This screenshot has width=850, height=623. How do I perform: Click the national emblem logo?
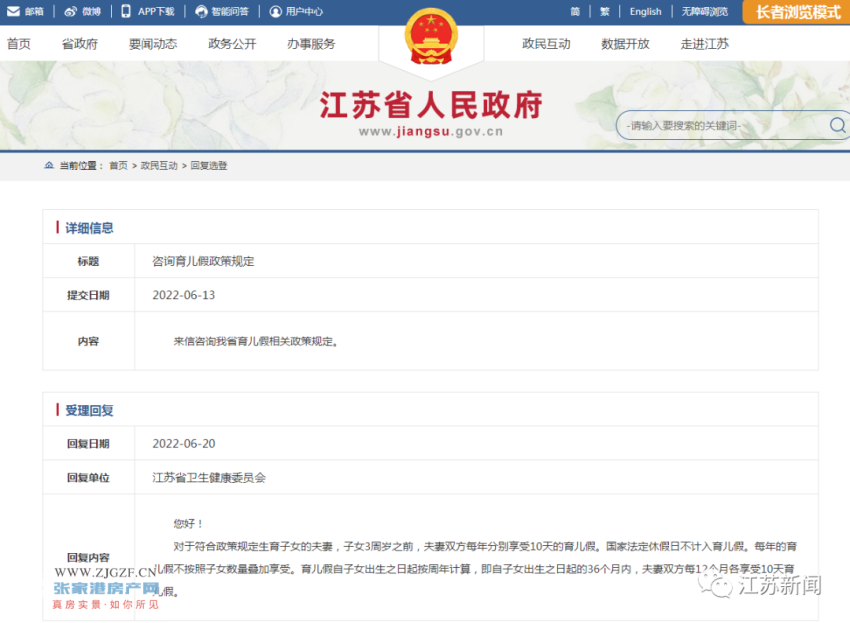(431, 37)
